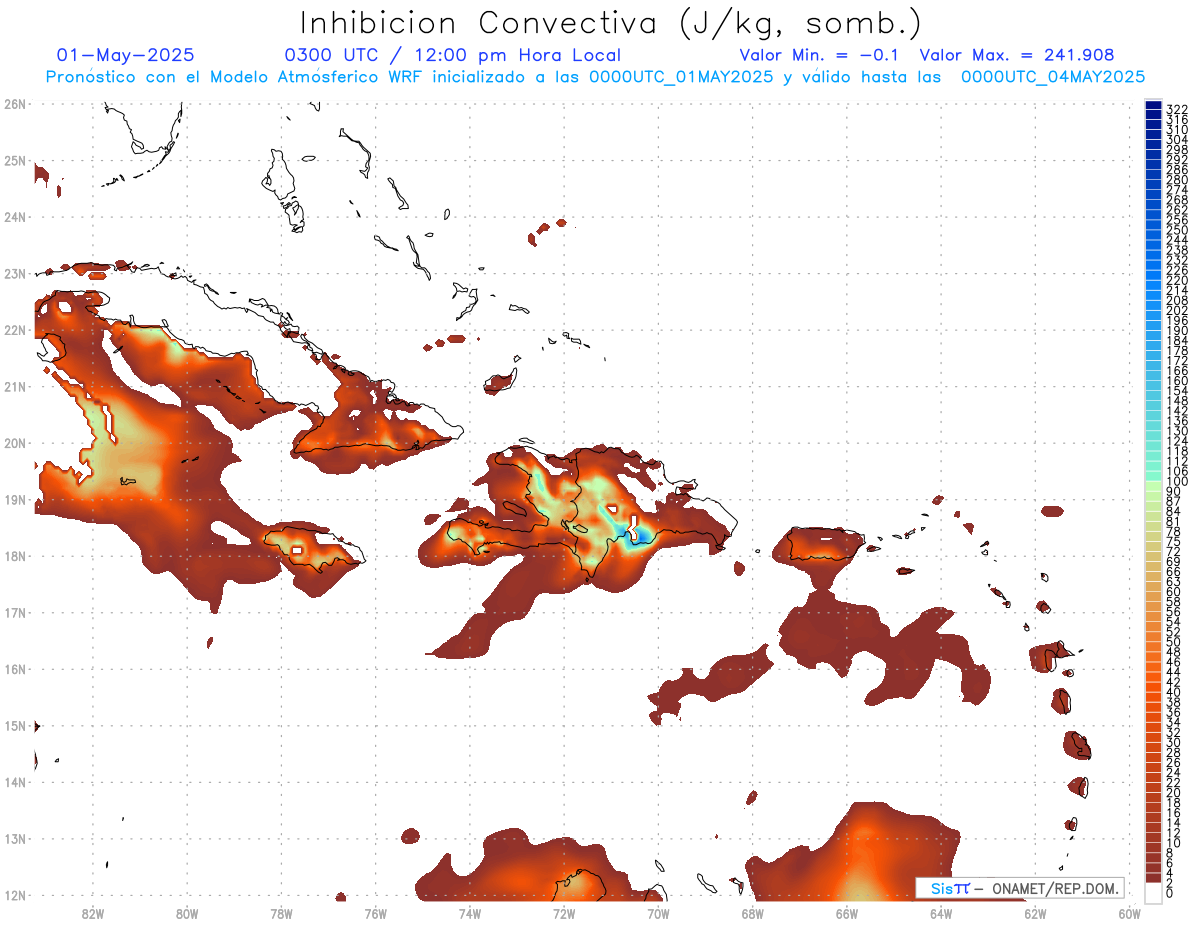Click the '21N' latitude label
This screenshot has height=927, width=1200.
[x=14, y=386]
